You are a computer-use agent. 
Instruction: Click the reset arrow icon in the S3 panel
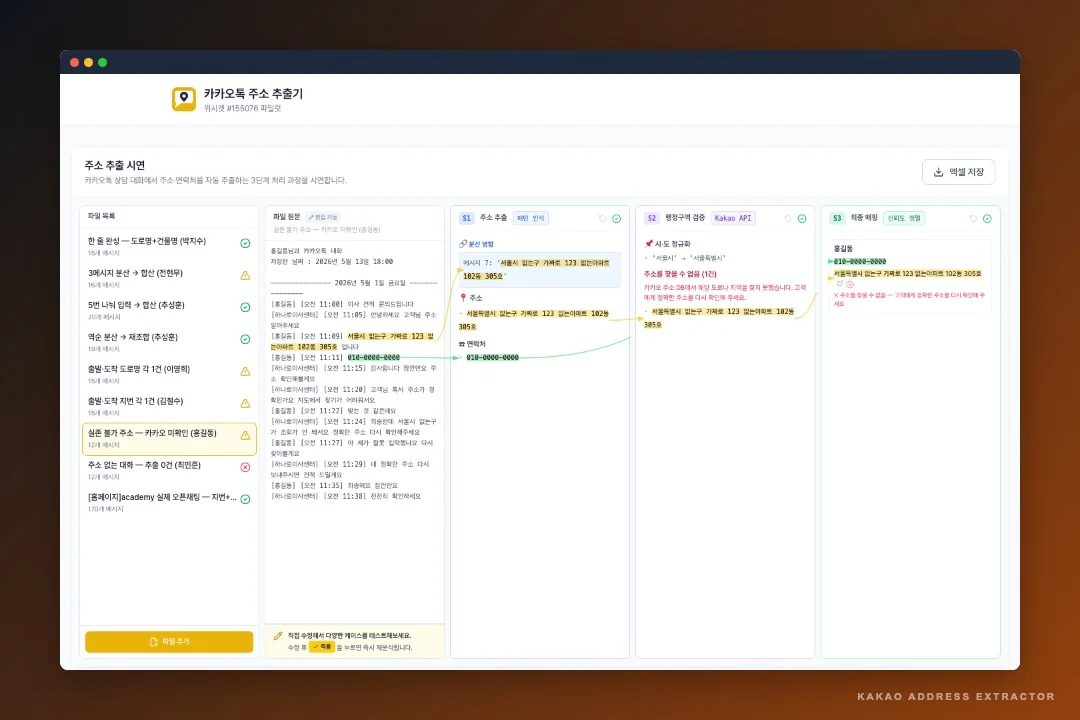click(x=973, y=218)
